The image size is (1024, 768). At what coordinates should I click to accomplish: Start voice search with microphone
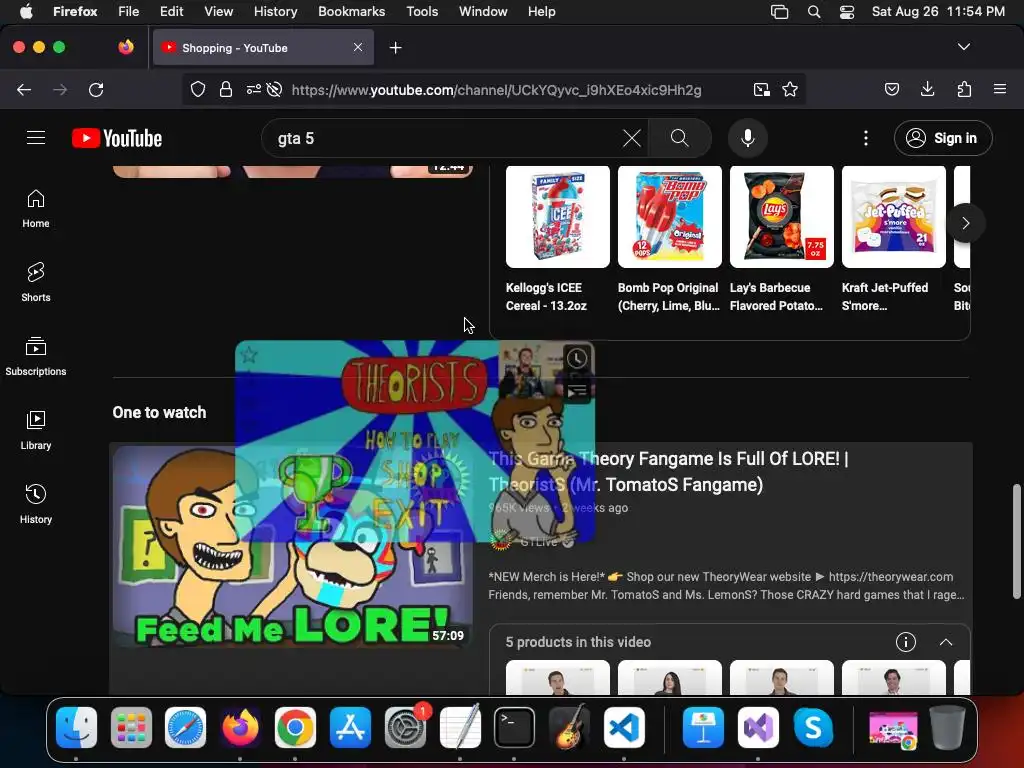pyautogui.click(x=748, y=138)
